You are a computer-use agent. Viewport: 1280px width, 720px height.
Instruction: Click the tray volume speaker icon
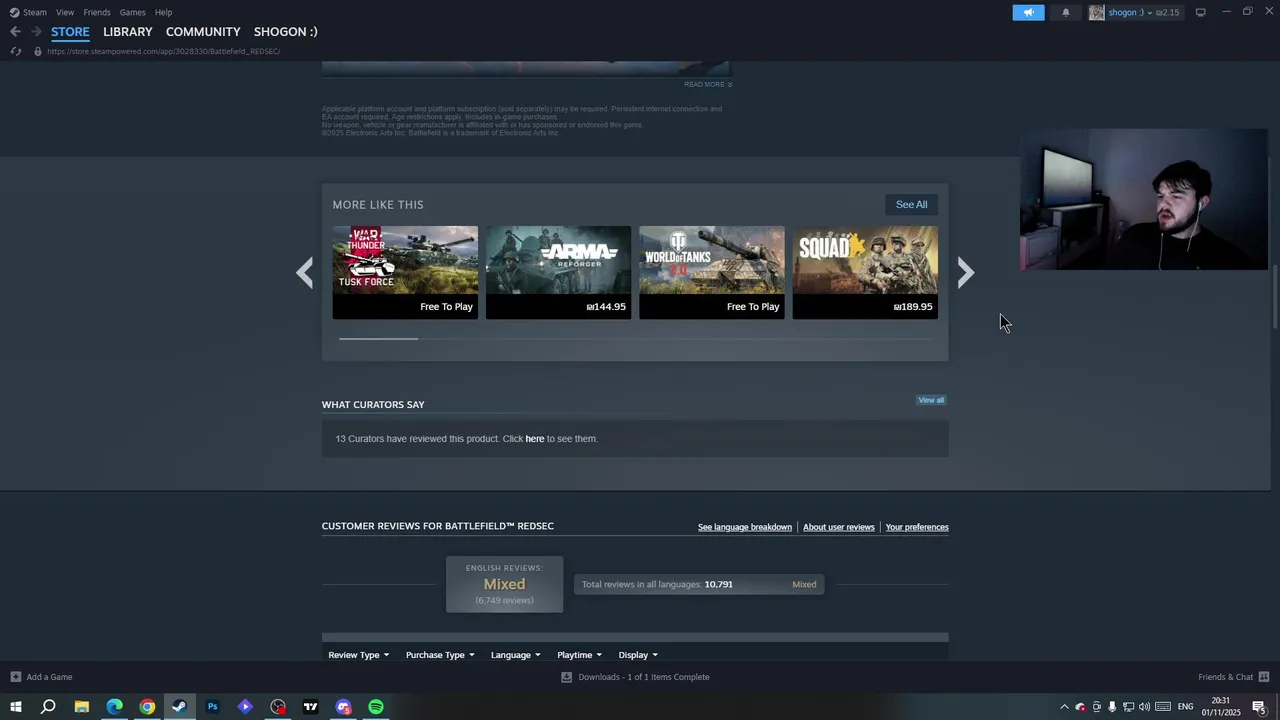[x=1144, y=707]
